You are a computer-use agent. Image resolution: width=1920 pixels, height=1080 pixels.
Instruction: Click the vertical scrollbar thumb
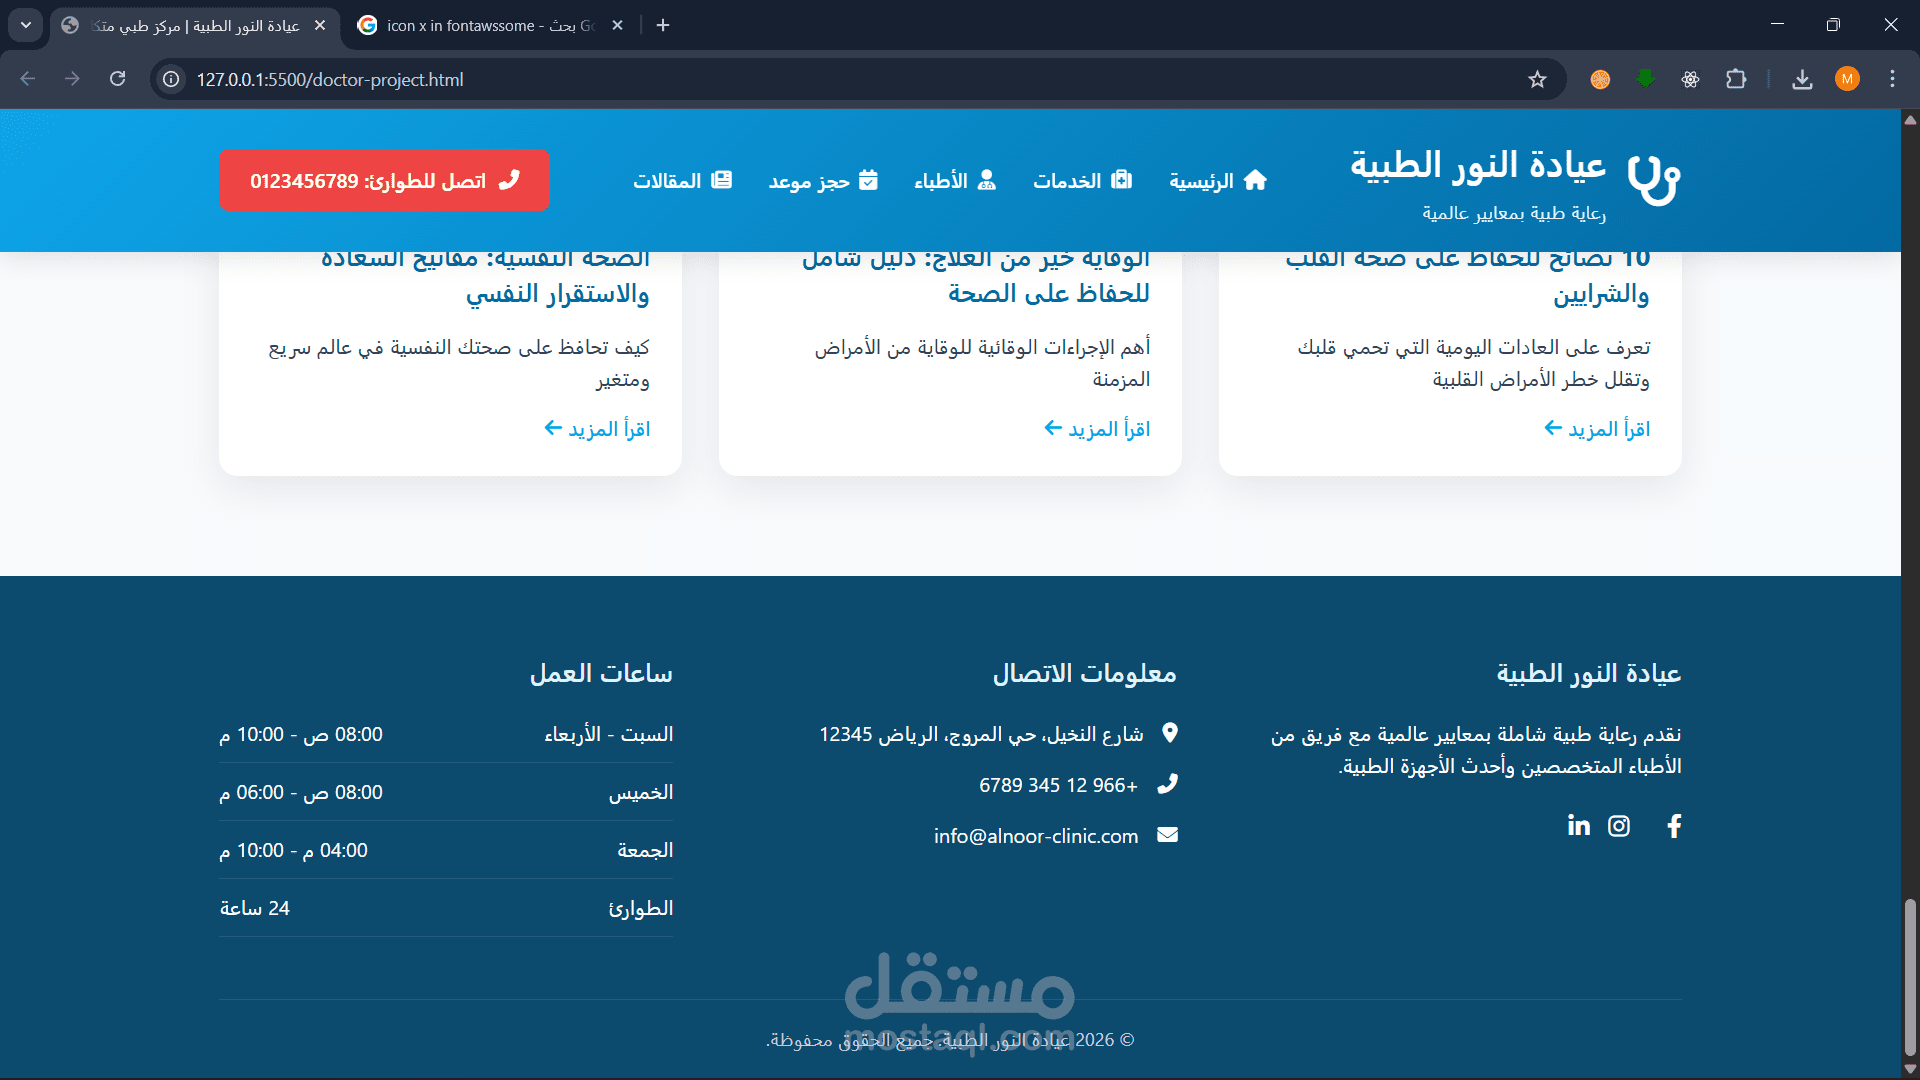(x=1910, y=975)
